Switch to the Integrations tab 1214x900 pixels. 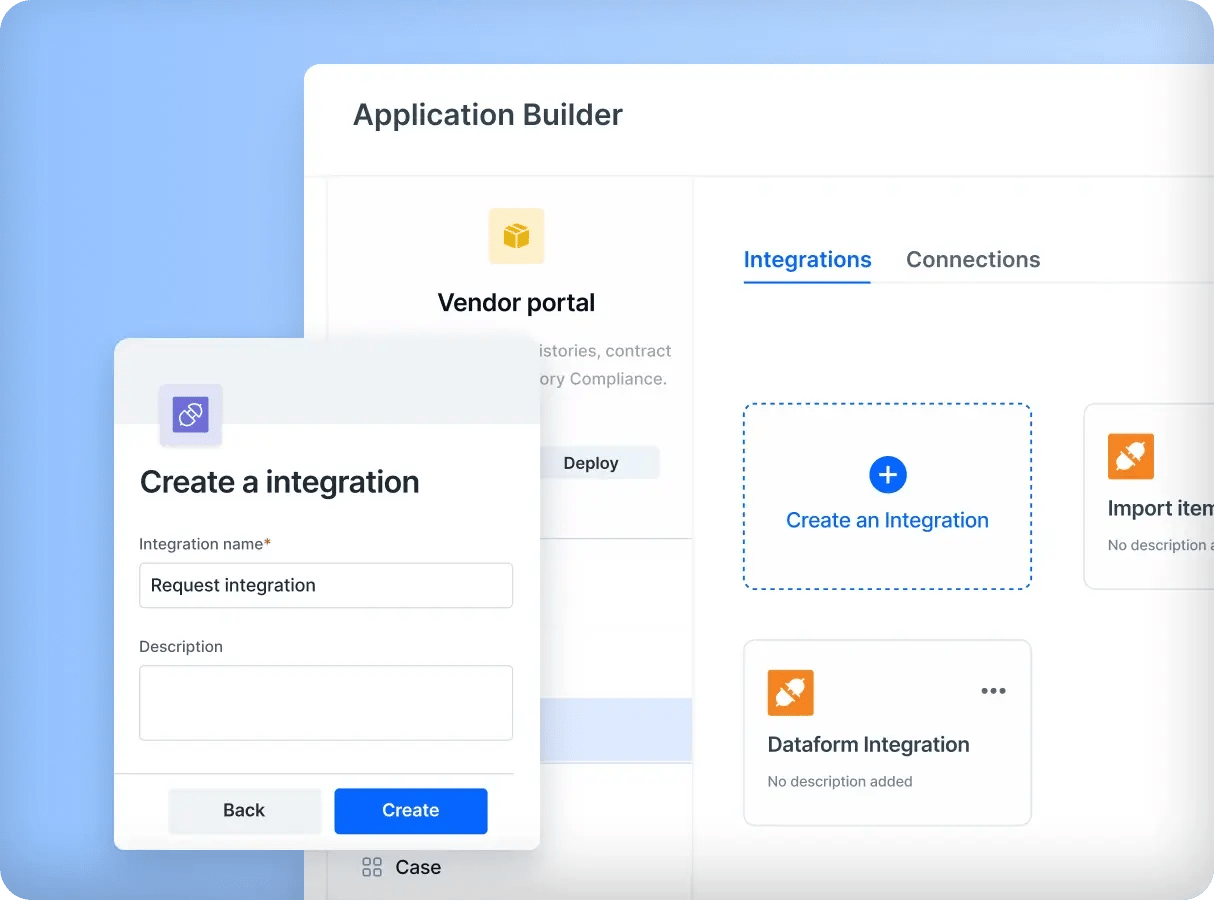point(807,260)
